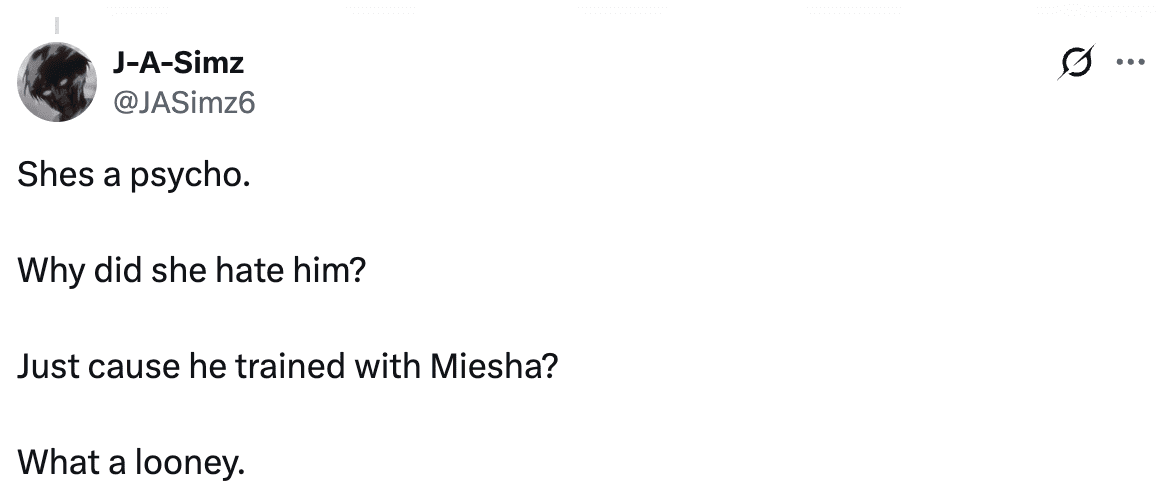Viewport: 1174px width, 490px height.
Task: Open the J-A-Simz display name link
Action: click(181, 64)
